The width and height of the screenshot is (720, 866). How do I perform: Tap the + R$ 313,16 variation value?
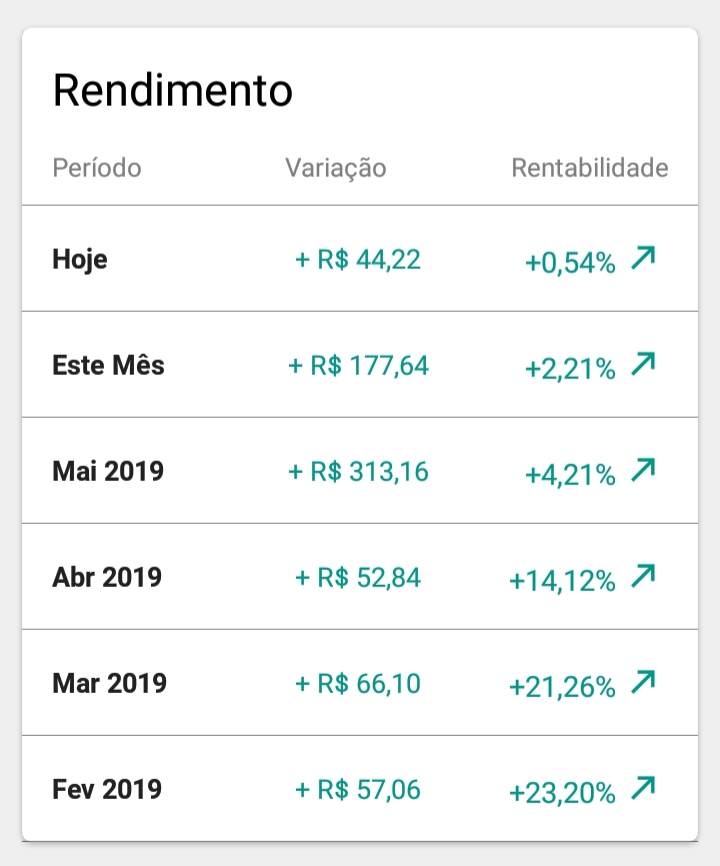point(358,472)
